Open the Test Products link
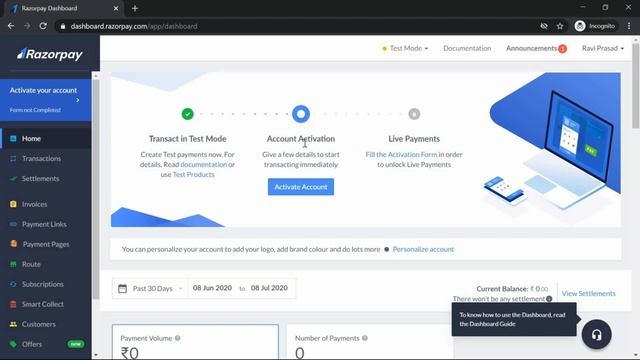 click(x=193, y=174)
